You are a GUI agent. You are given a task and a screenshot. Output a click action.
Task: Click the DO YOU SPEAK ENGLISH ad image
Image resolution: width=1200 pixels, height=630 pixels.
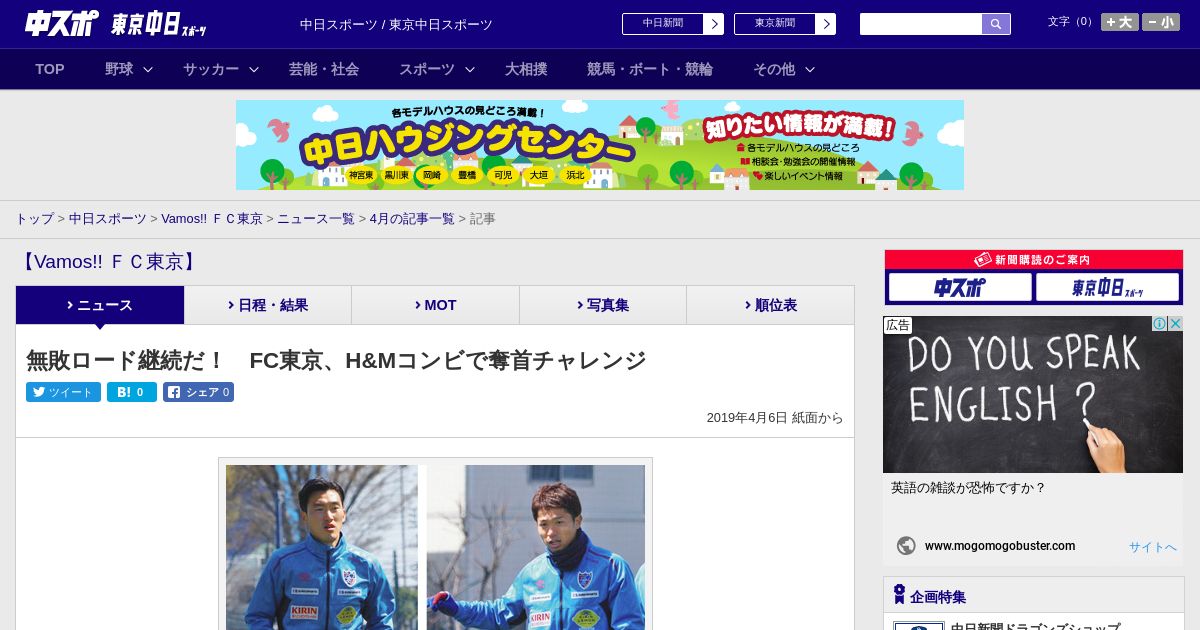[x=1033, y=395]
